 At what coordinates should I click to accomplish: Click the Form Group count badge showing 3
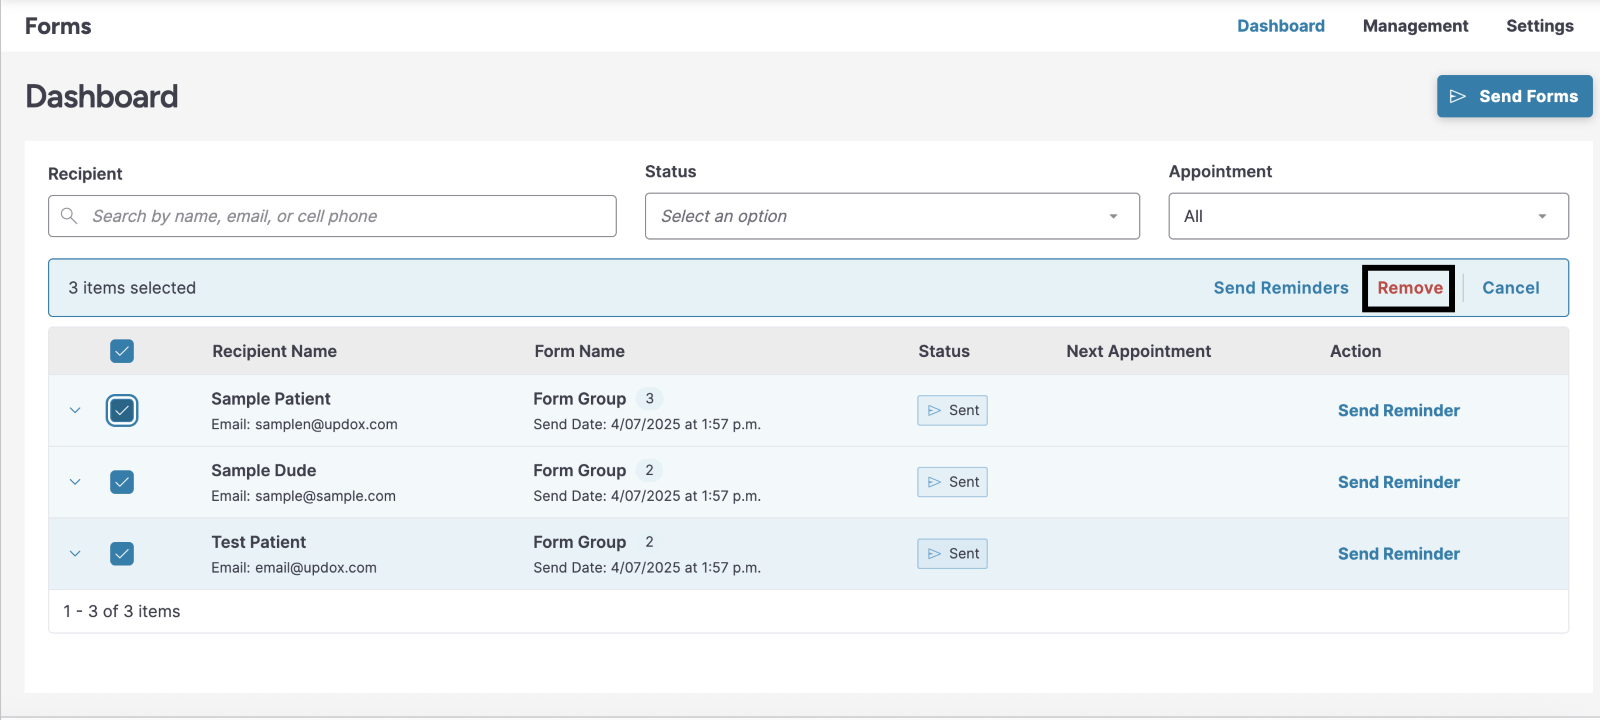pyautogui.click(x=649, y=399)
